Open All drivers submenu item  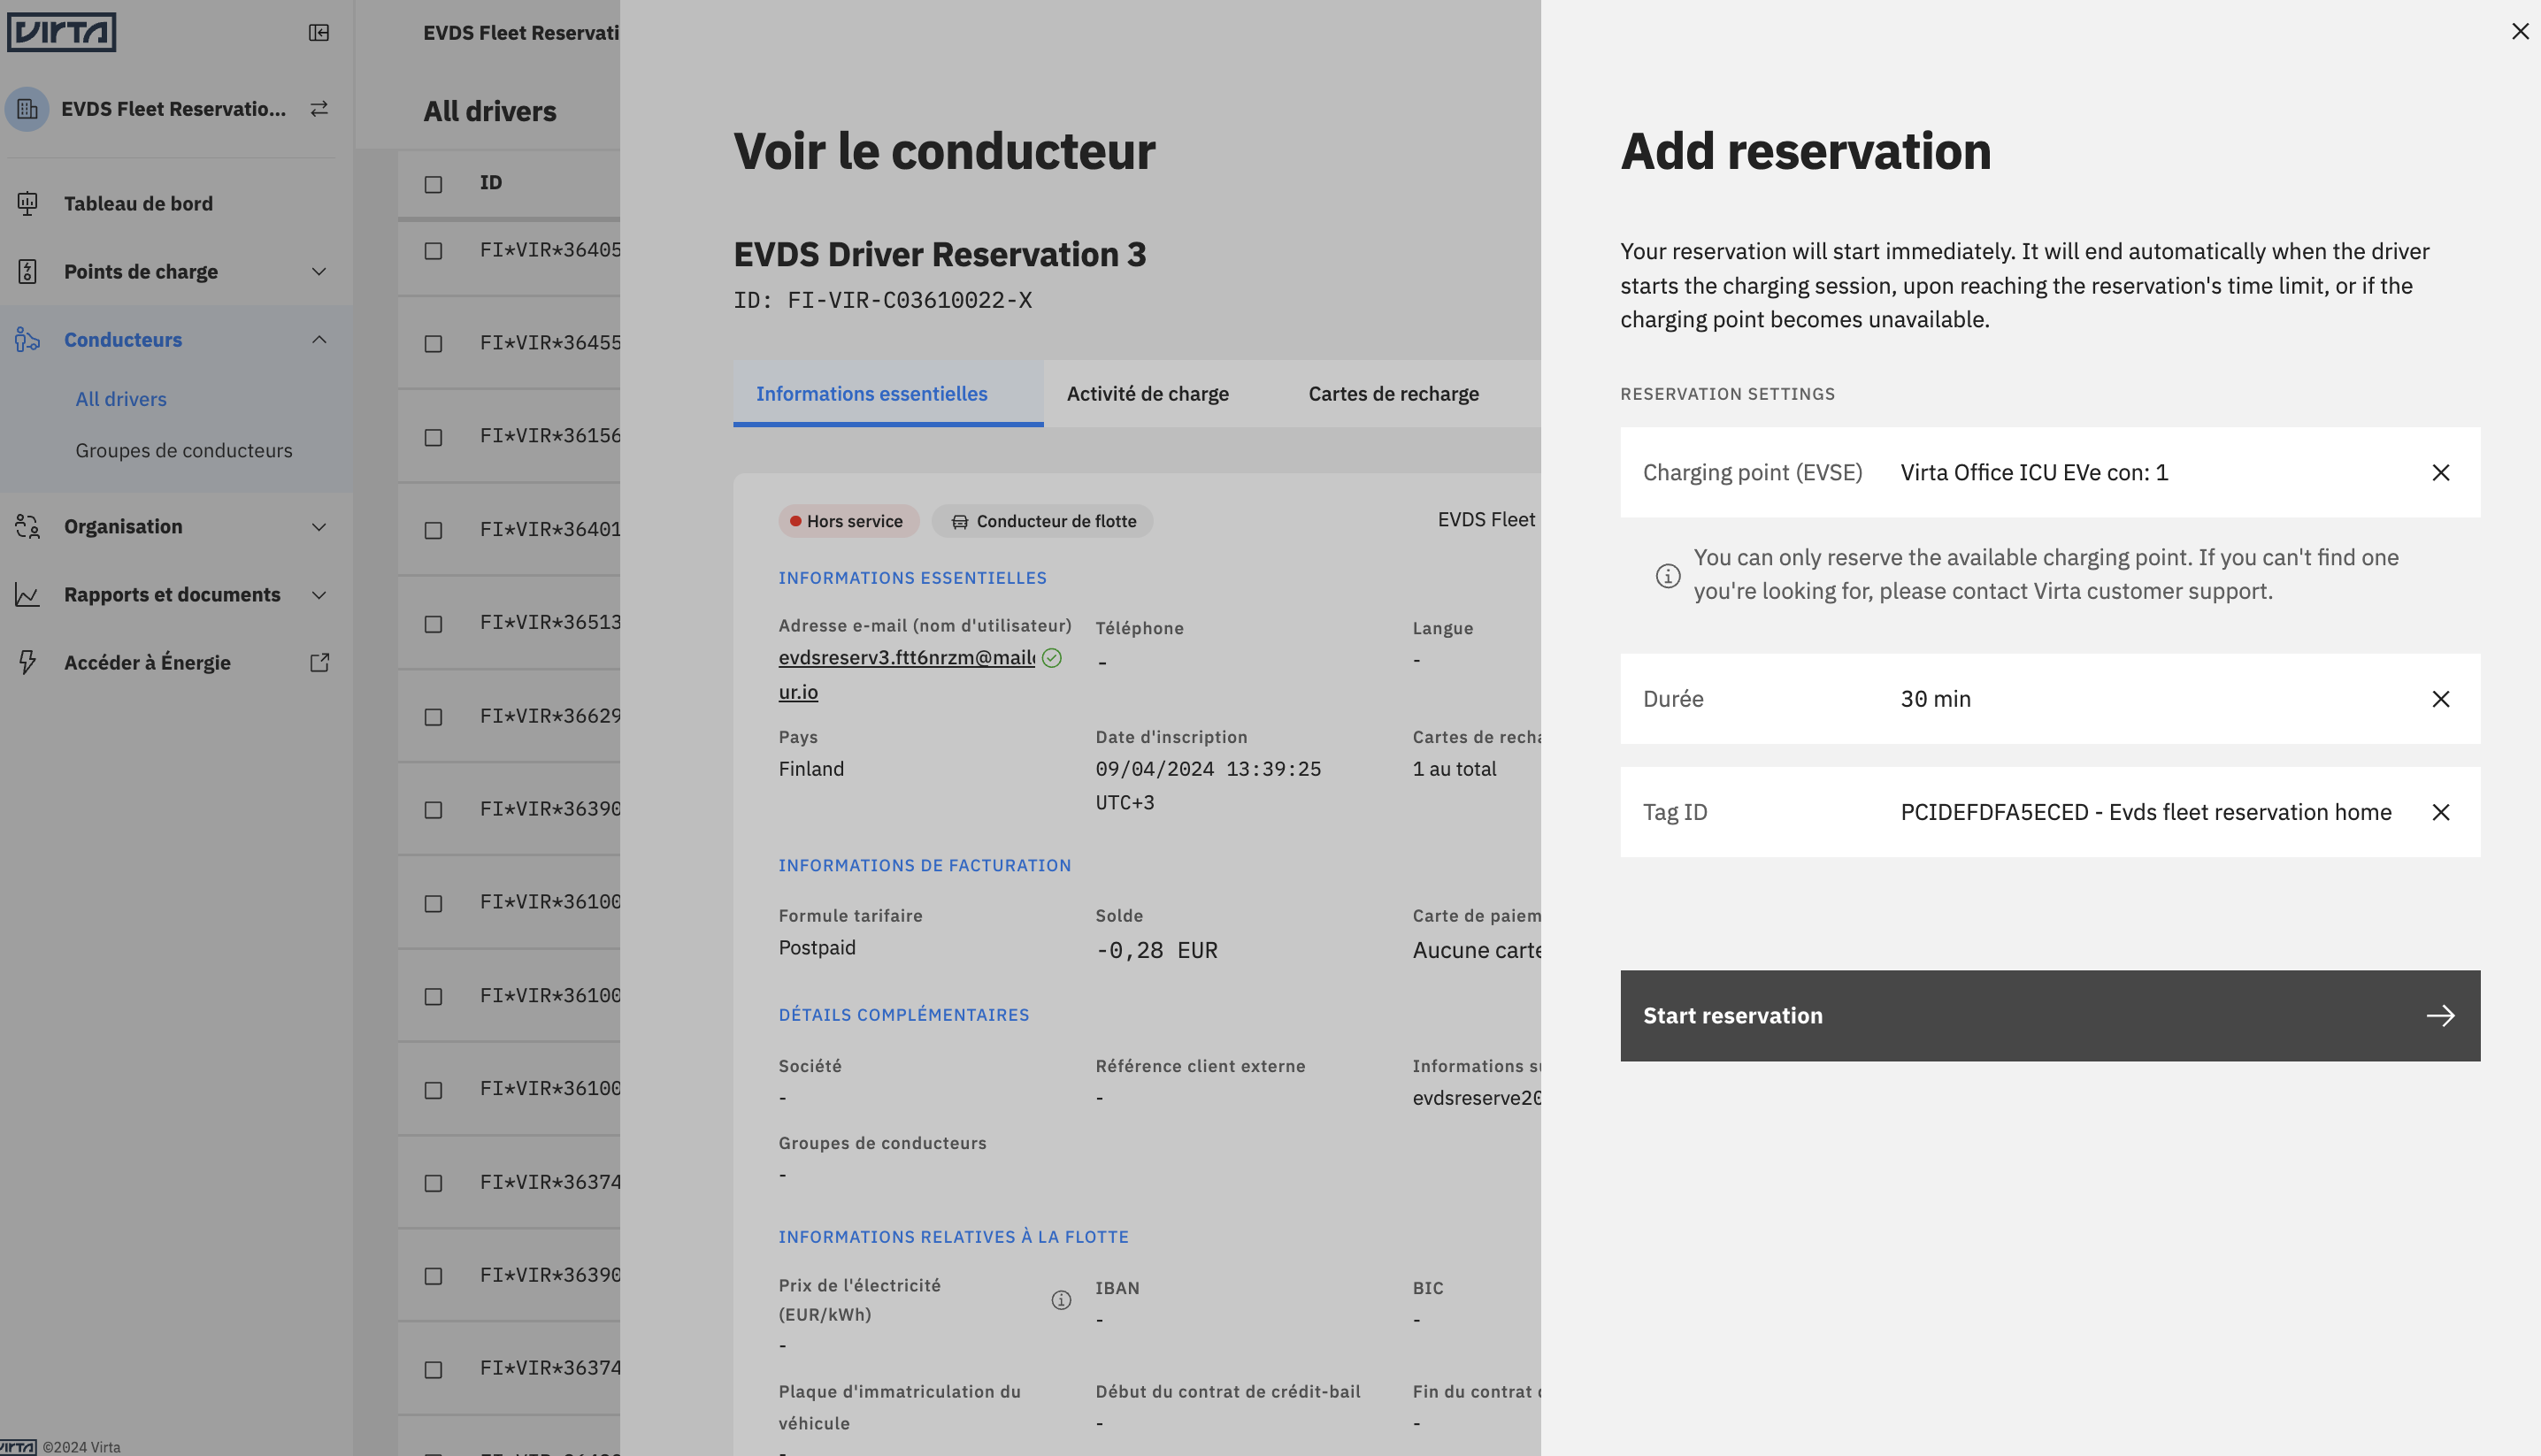pos(121,399)
